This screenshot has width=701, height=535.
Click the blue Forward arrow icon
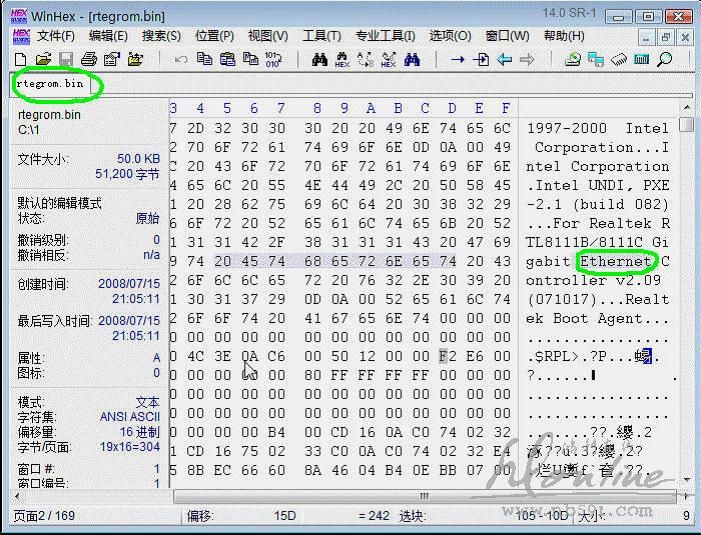point(527,60)
